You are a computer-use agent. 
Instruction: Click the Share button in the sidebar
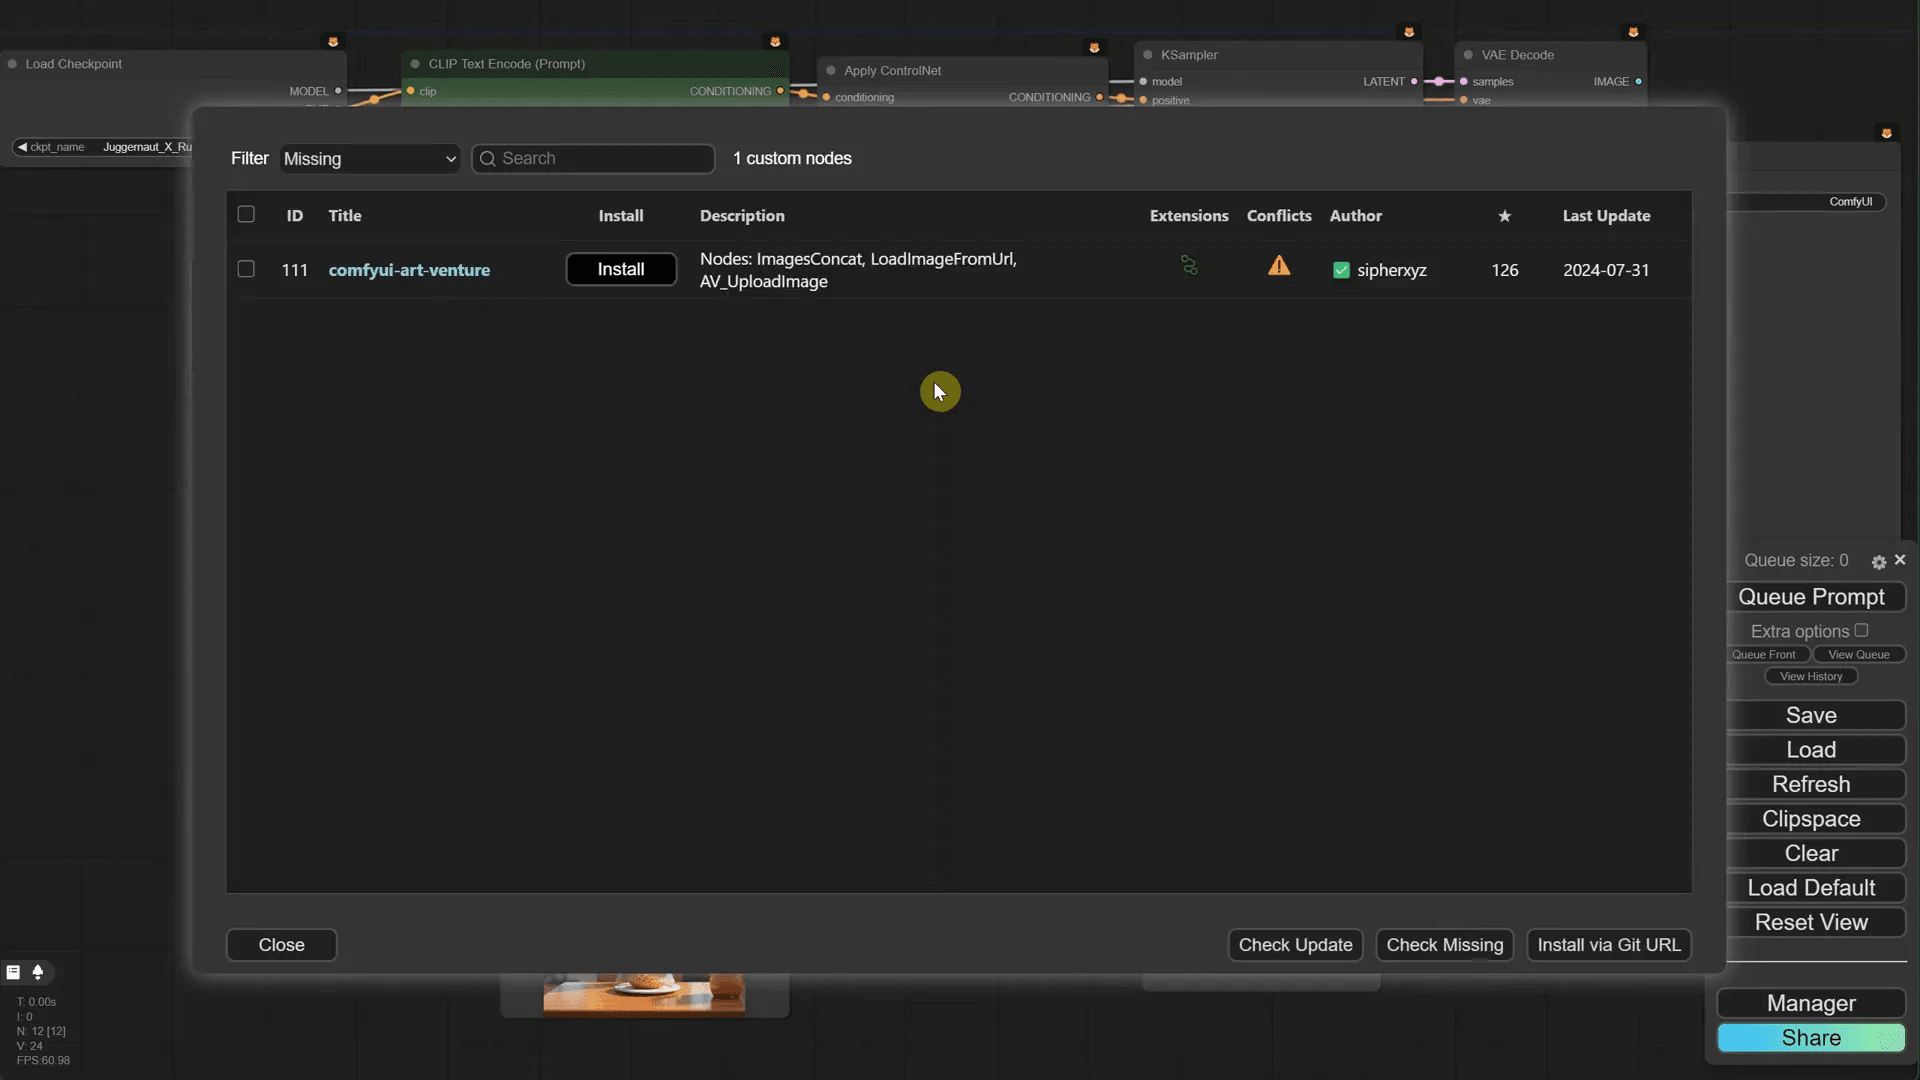pos(1811,1038)
